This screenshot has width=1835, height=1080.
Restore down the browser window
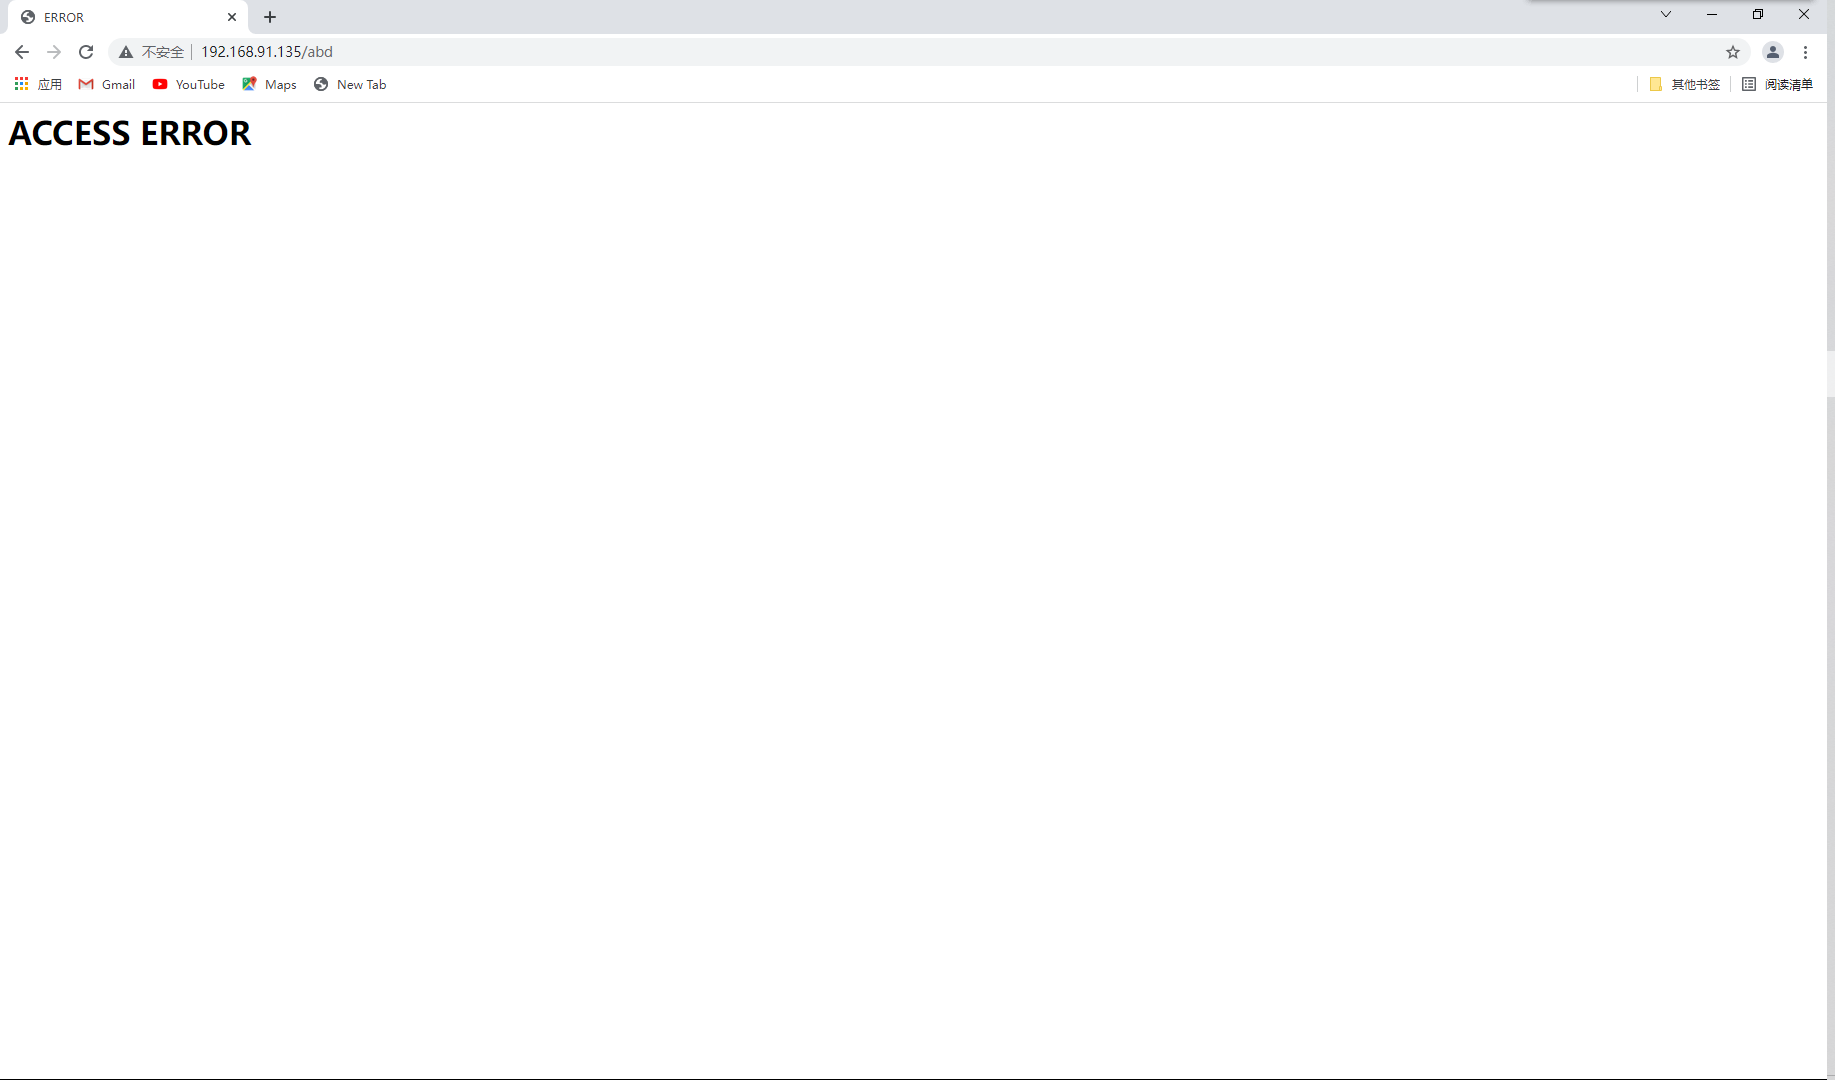pos(1758,14)
